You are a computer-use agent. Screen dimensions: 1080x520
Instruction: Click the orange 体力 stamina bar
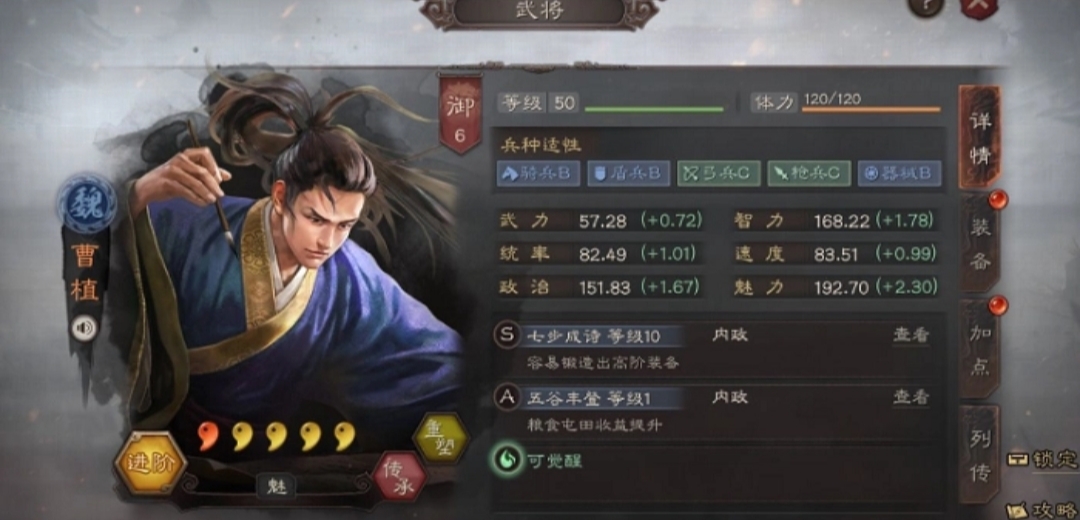[x=871, y=109]
